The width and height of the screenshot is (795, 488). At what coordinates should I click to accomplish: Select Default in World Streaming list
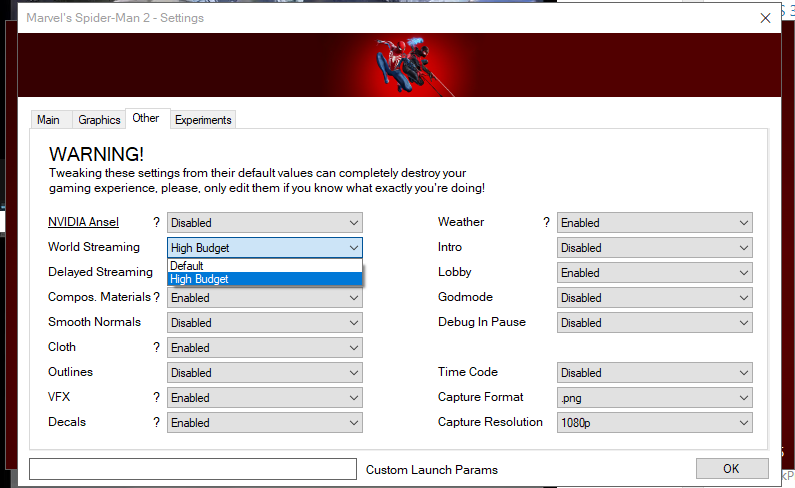[x=265, y=266]
